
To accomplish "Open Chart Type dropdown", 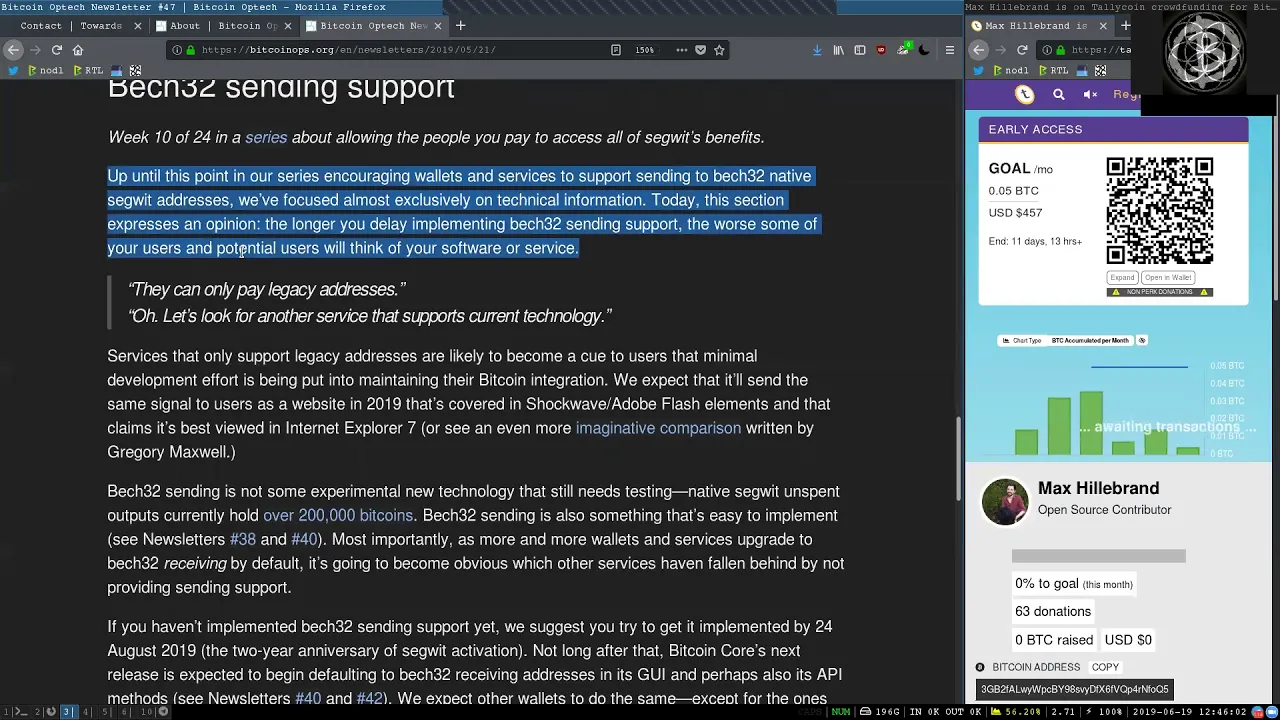I will pos(1066,340).
